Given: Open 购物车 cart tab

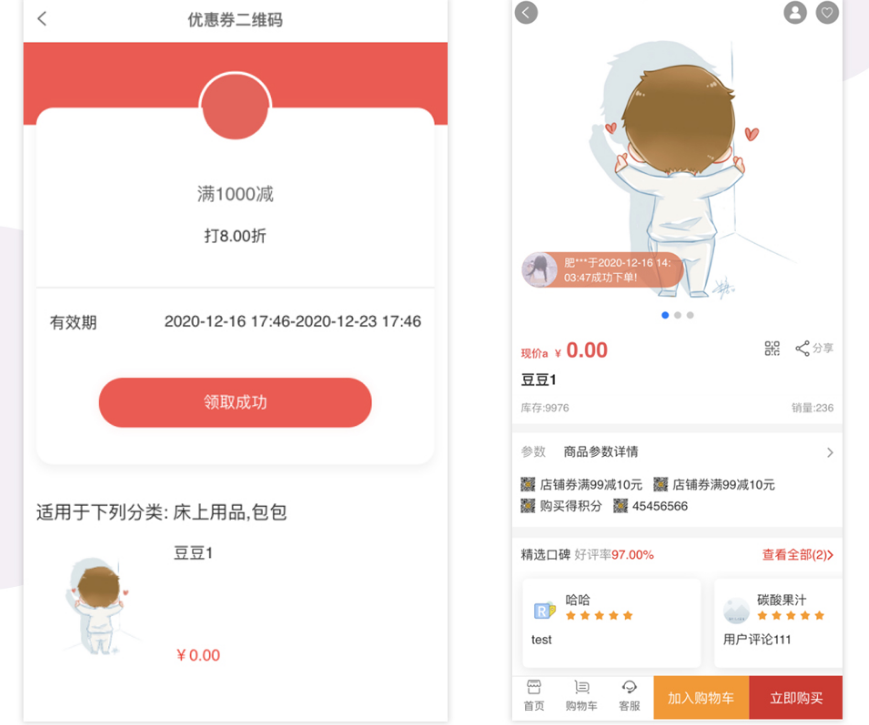Looking at the screenshot, I should [x=581, y=696].
